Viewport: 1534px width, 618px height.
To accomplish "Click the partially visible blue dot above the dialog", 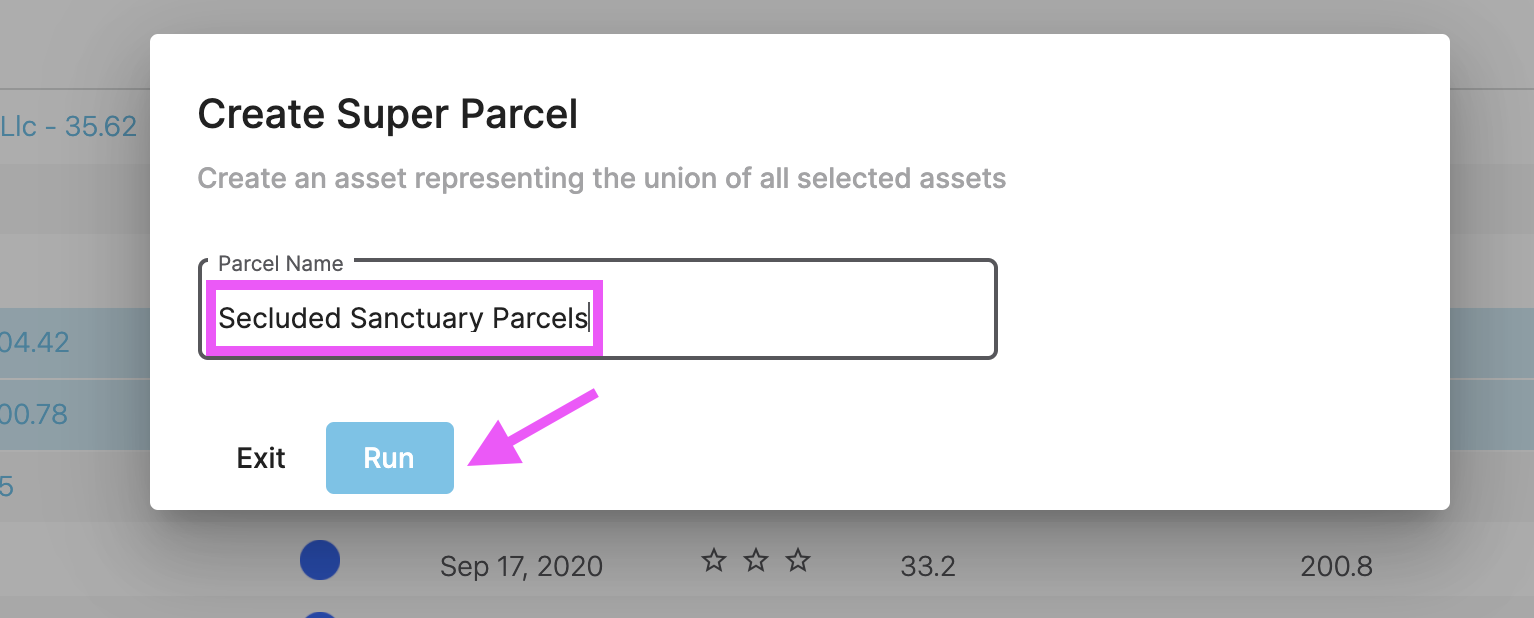I will tap(320, 612).
